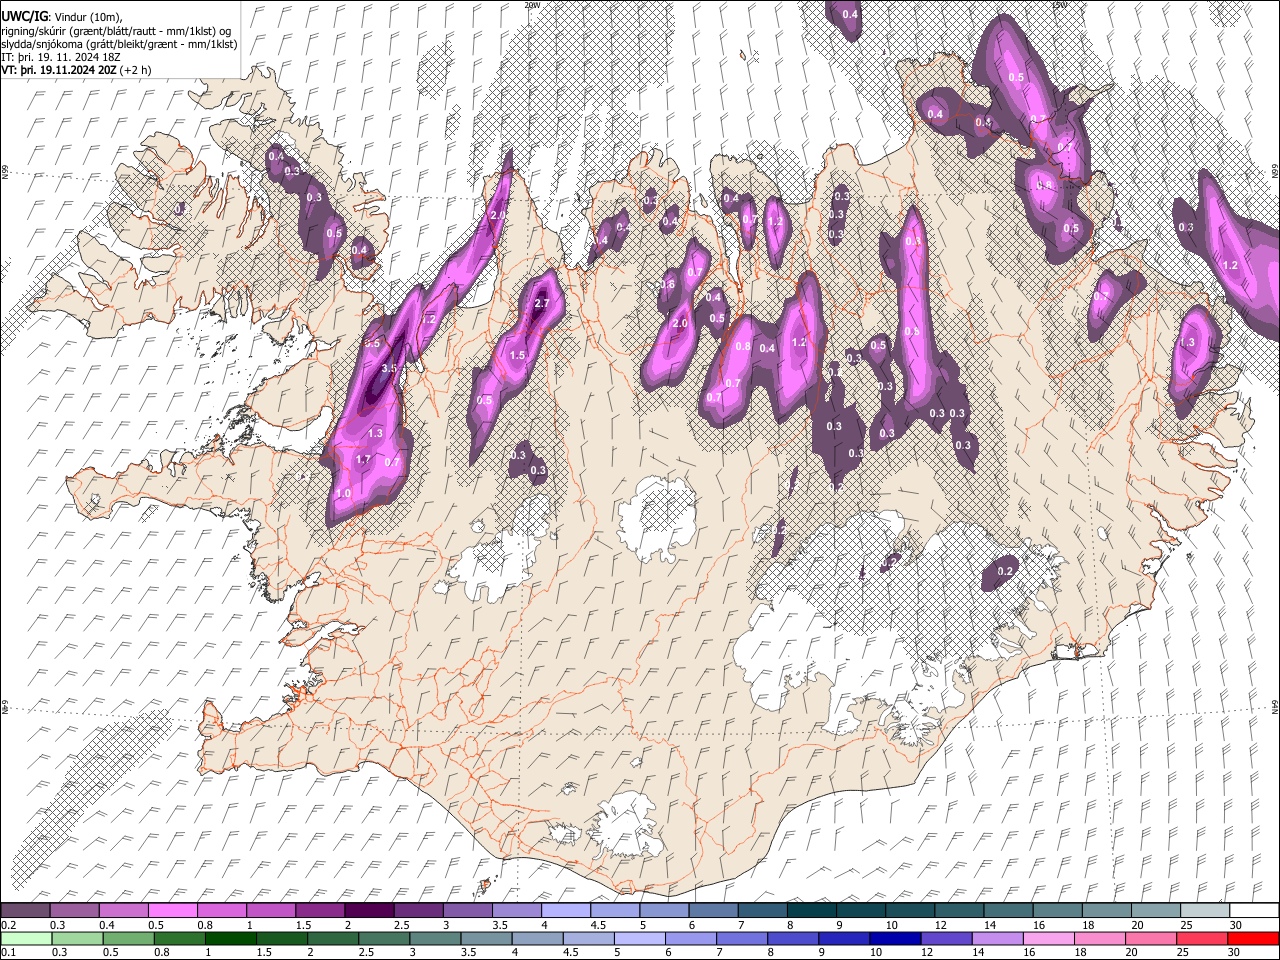Click the red 25–30 bottom-row legend swatch
This screenshot has width=1280, height=960.
[1203, 938]
